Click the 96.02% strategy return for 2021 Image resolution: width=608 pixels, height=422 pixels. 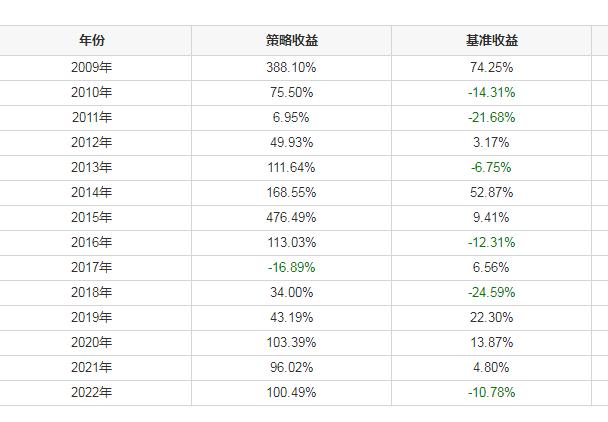(x=291, y=367)
